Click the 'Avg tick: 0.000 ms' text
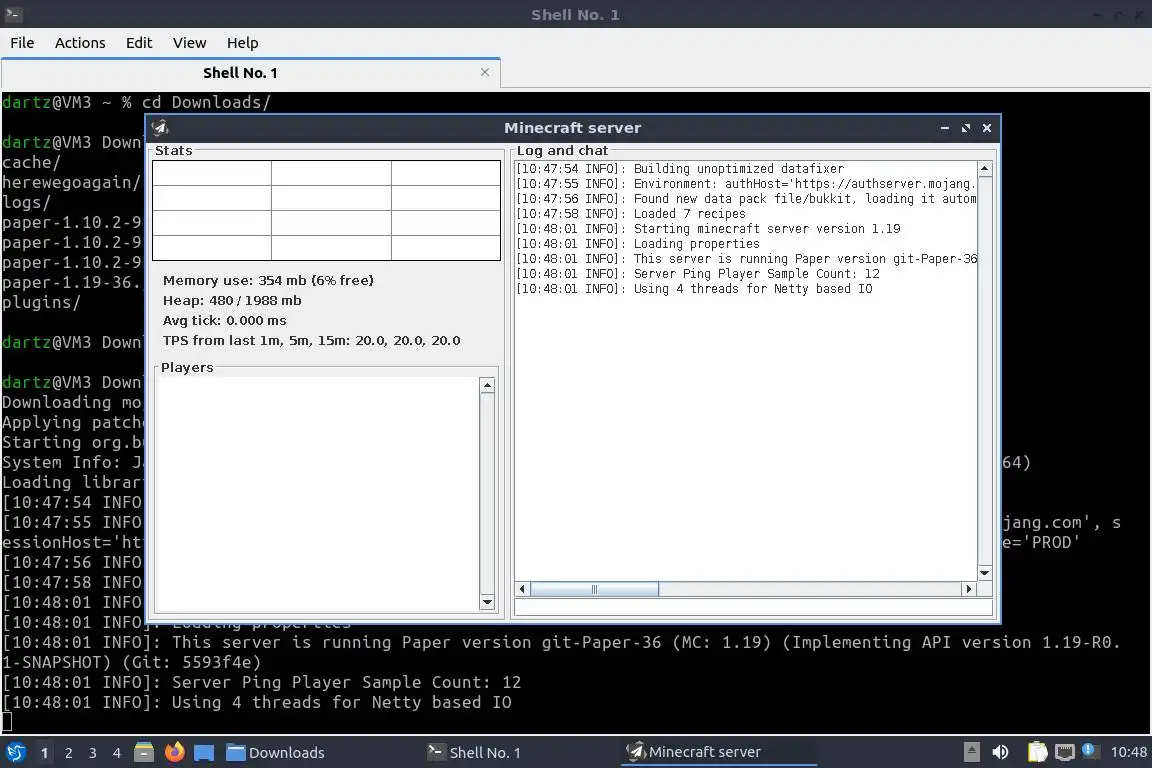Screen dimensions: 1152x768 [225, 320]
